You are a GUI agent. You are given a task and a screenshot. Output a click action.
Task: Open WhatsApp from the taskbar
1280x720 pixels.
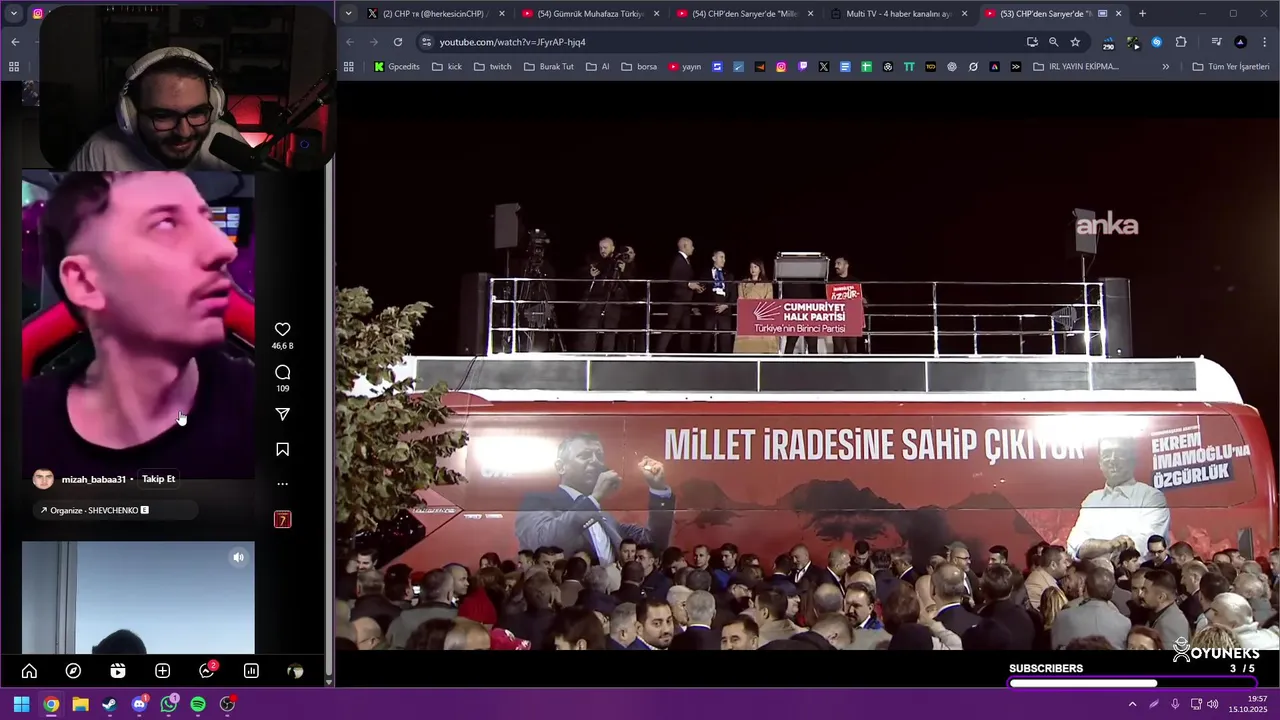click(x=168, y=704)
